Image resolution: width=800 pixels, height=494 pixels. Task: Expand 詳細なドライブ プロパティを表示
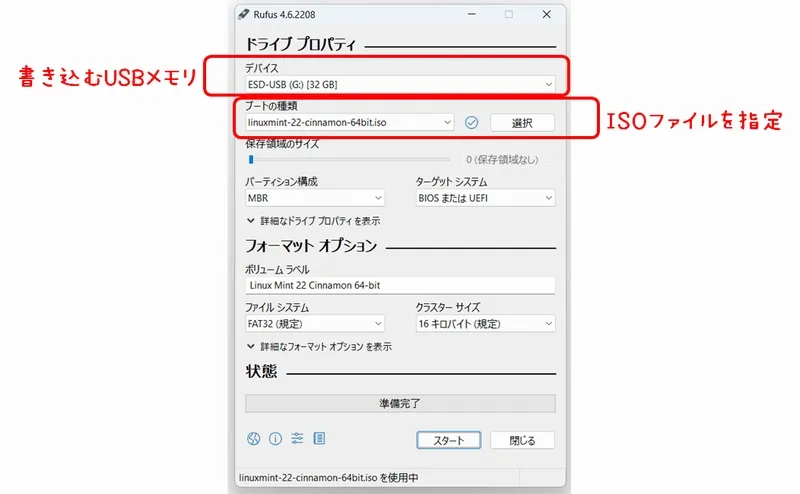point(313,221)
